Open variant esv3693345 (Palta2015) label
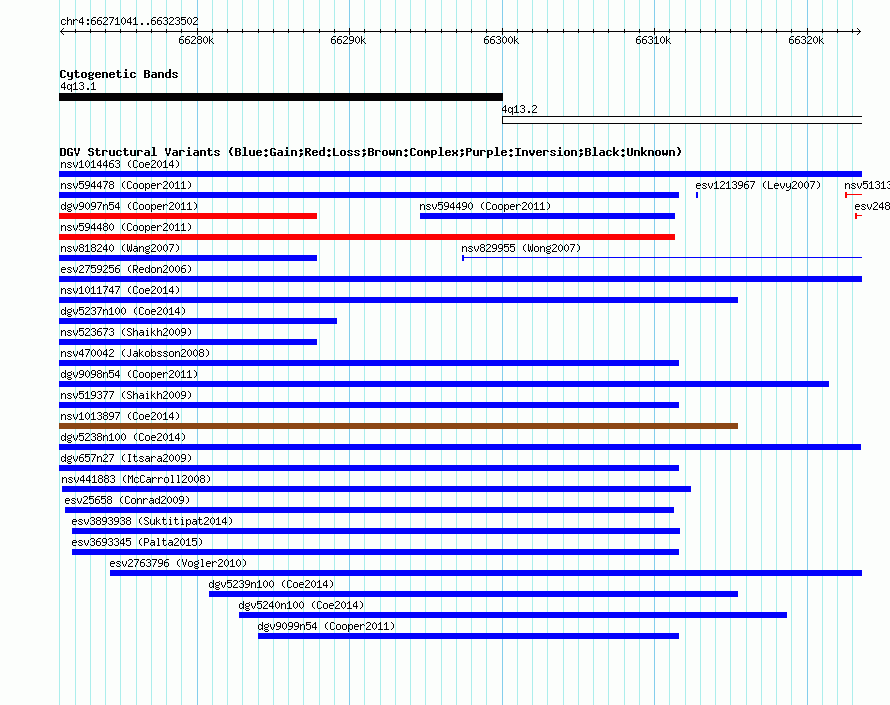 (x=137, y=542)
